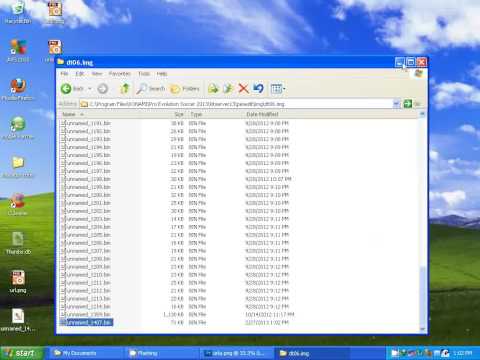Click the url.png desktop icon
Screen dimensions: 480x360
pos(18,282)
